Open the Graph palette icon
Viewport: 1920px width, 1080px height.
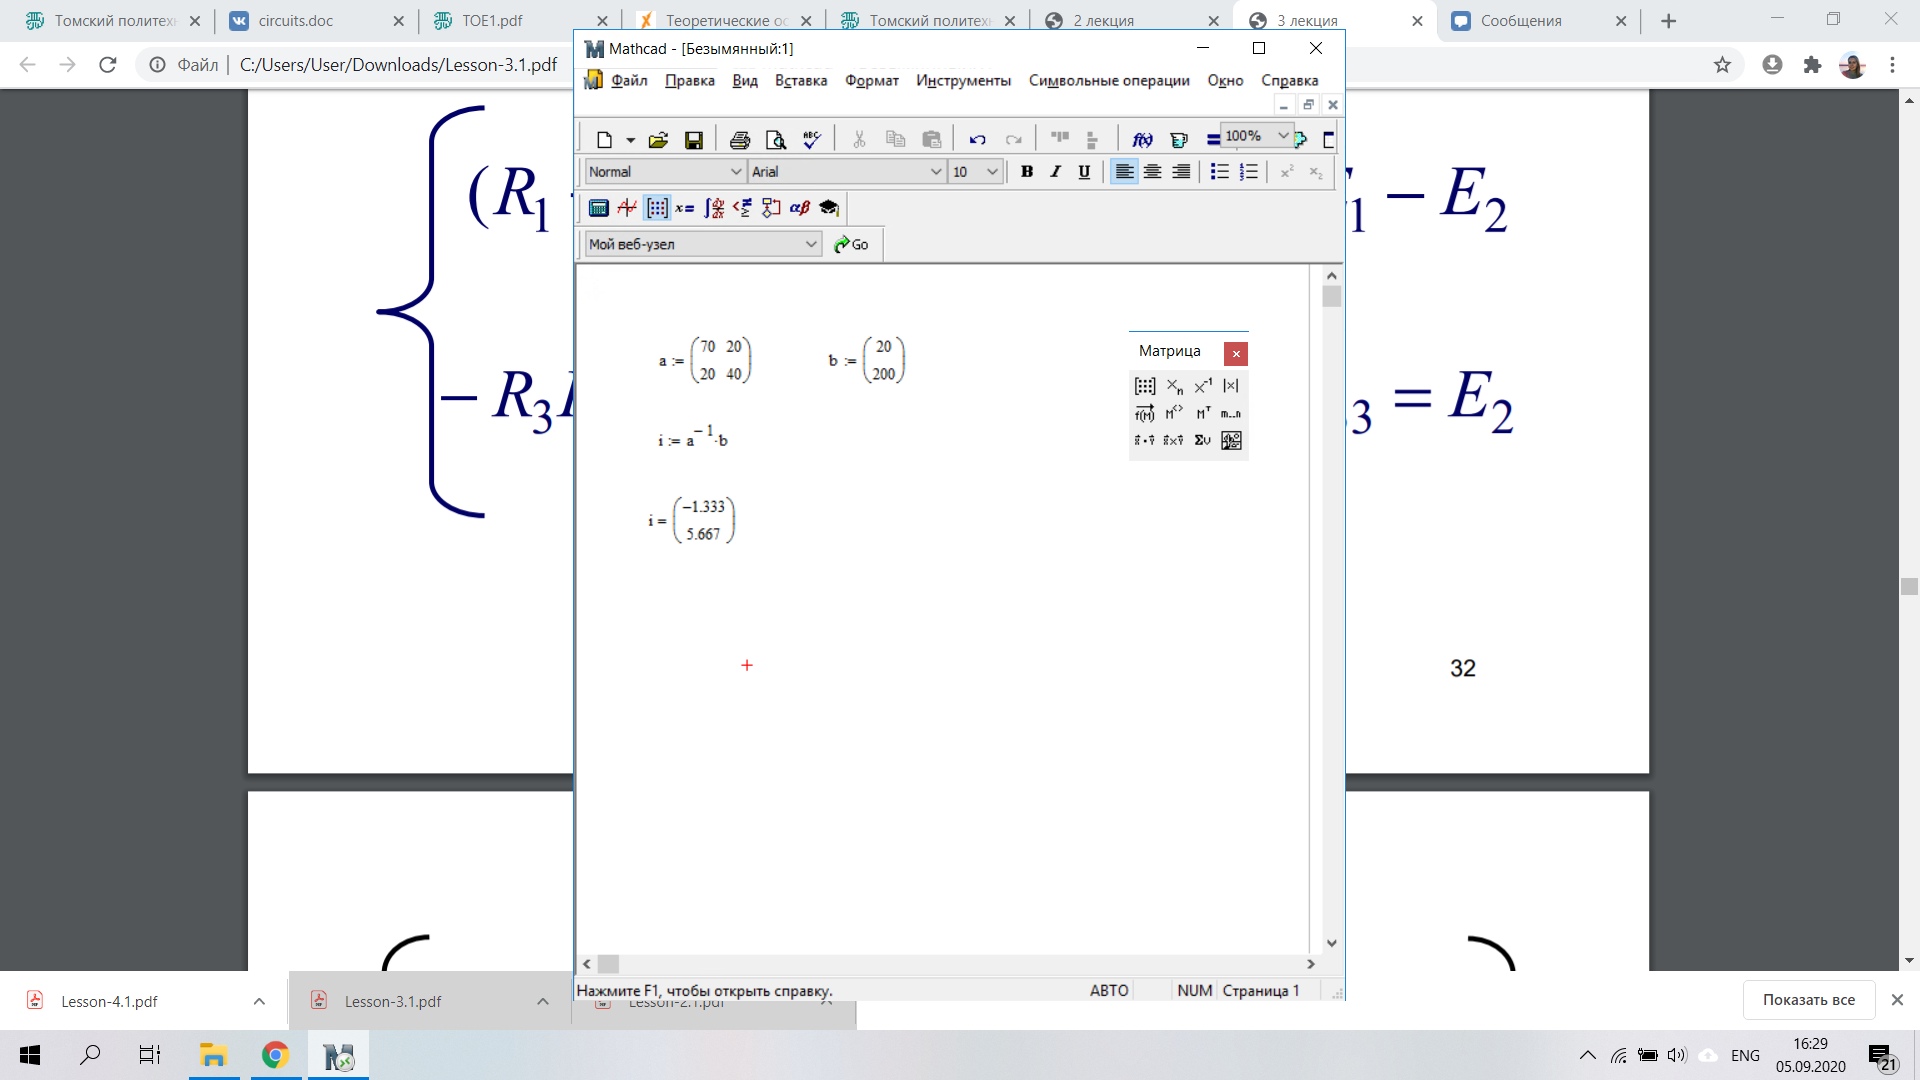point(627,208)
